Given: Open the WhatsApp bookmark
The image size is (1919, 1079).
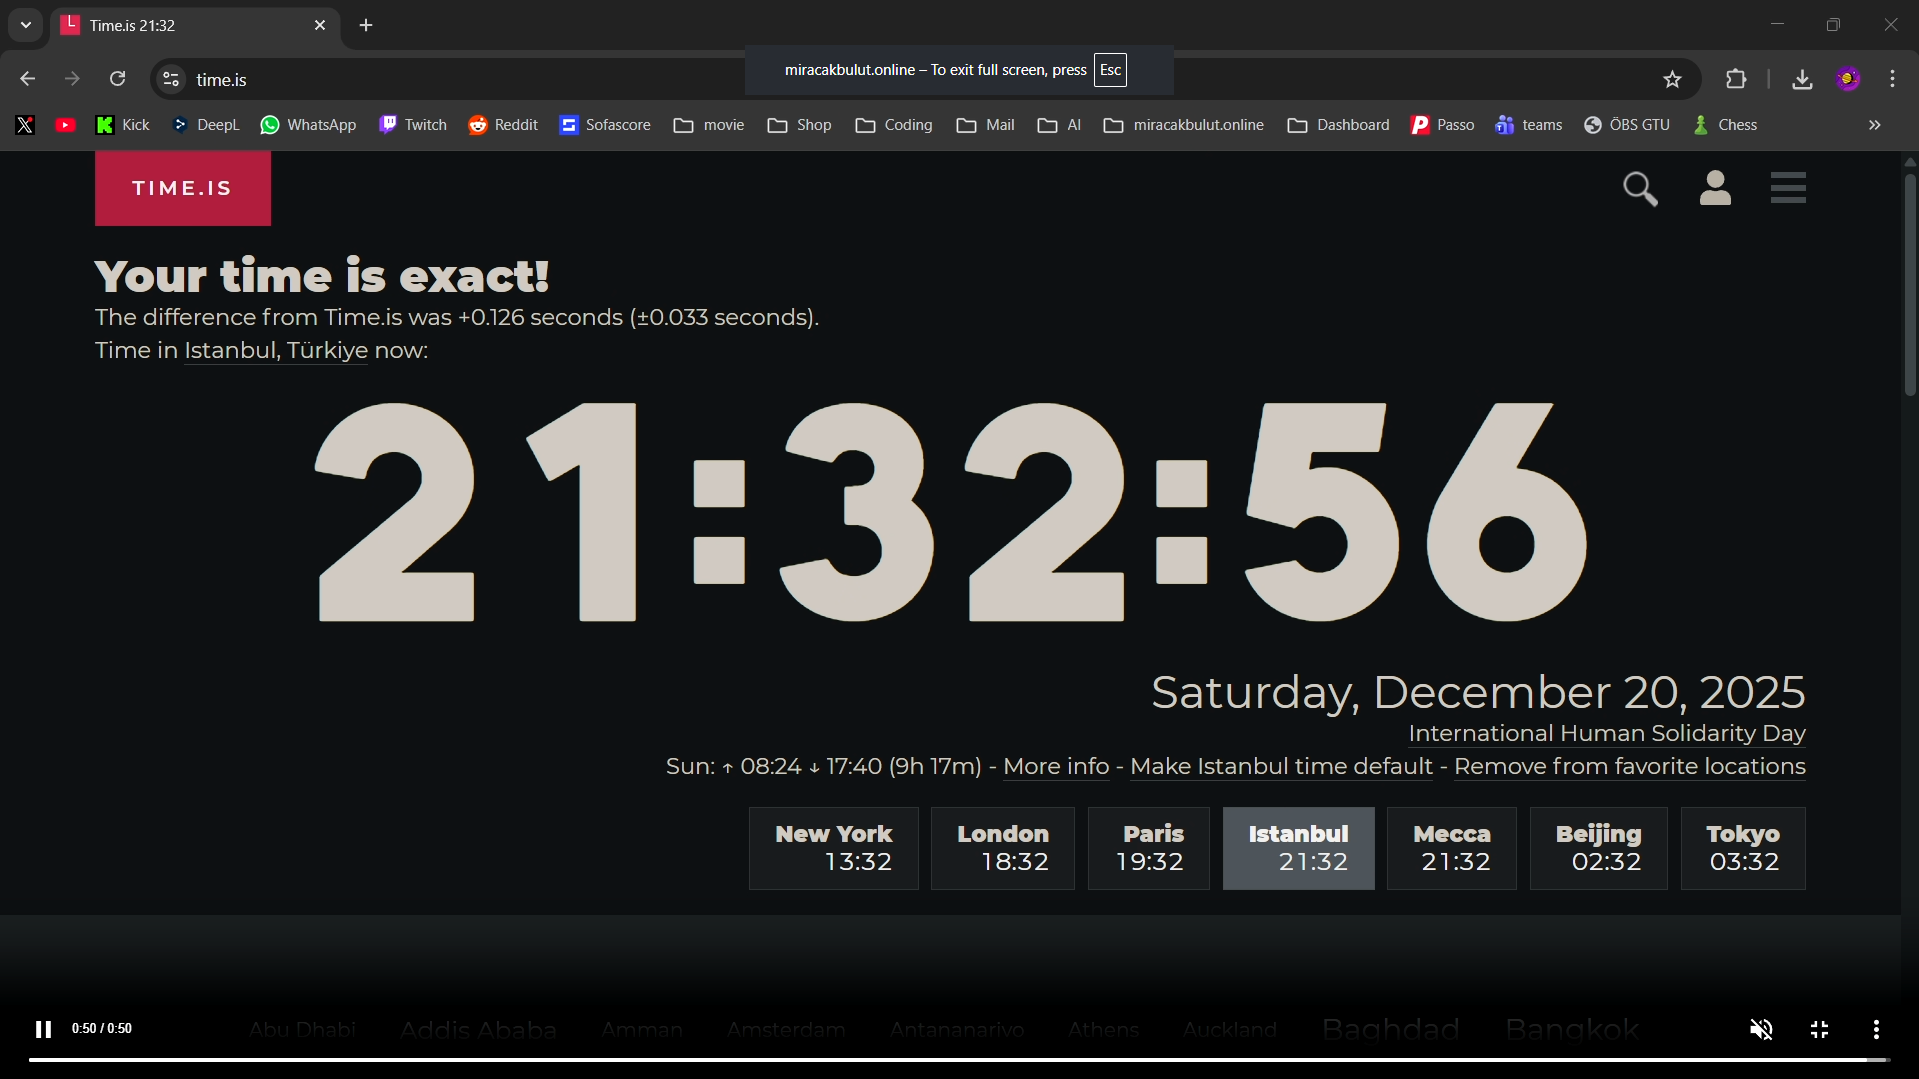Looking at the screenshot, I should (x=308, y=125).
